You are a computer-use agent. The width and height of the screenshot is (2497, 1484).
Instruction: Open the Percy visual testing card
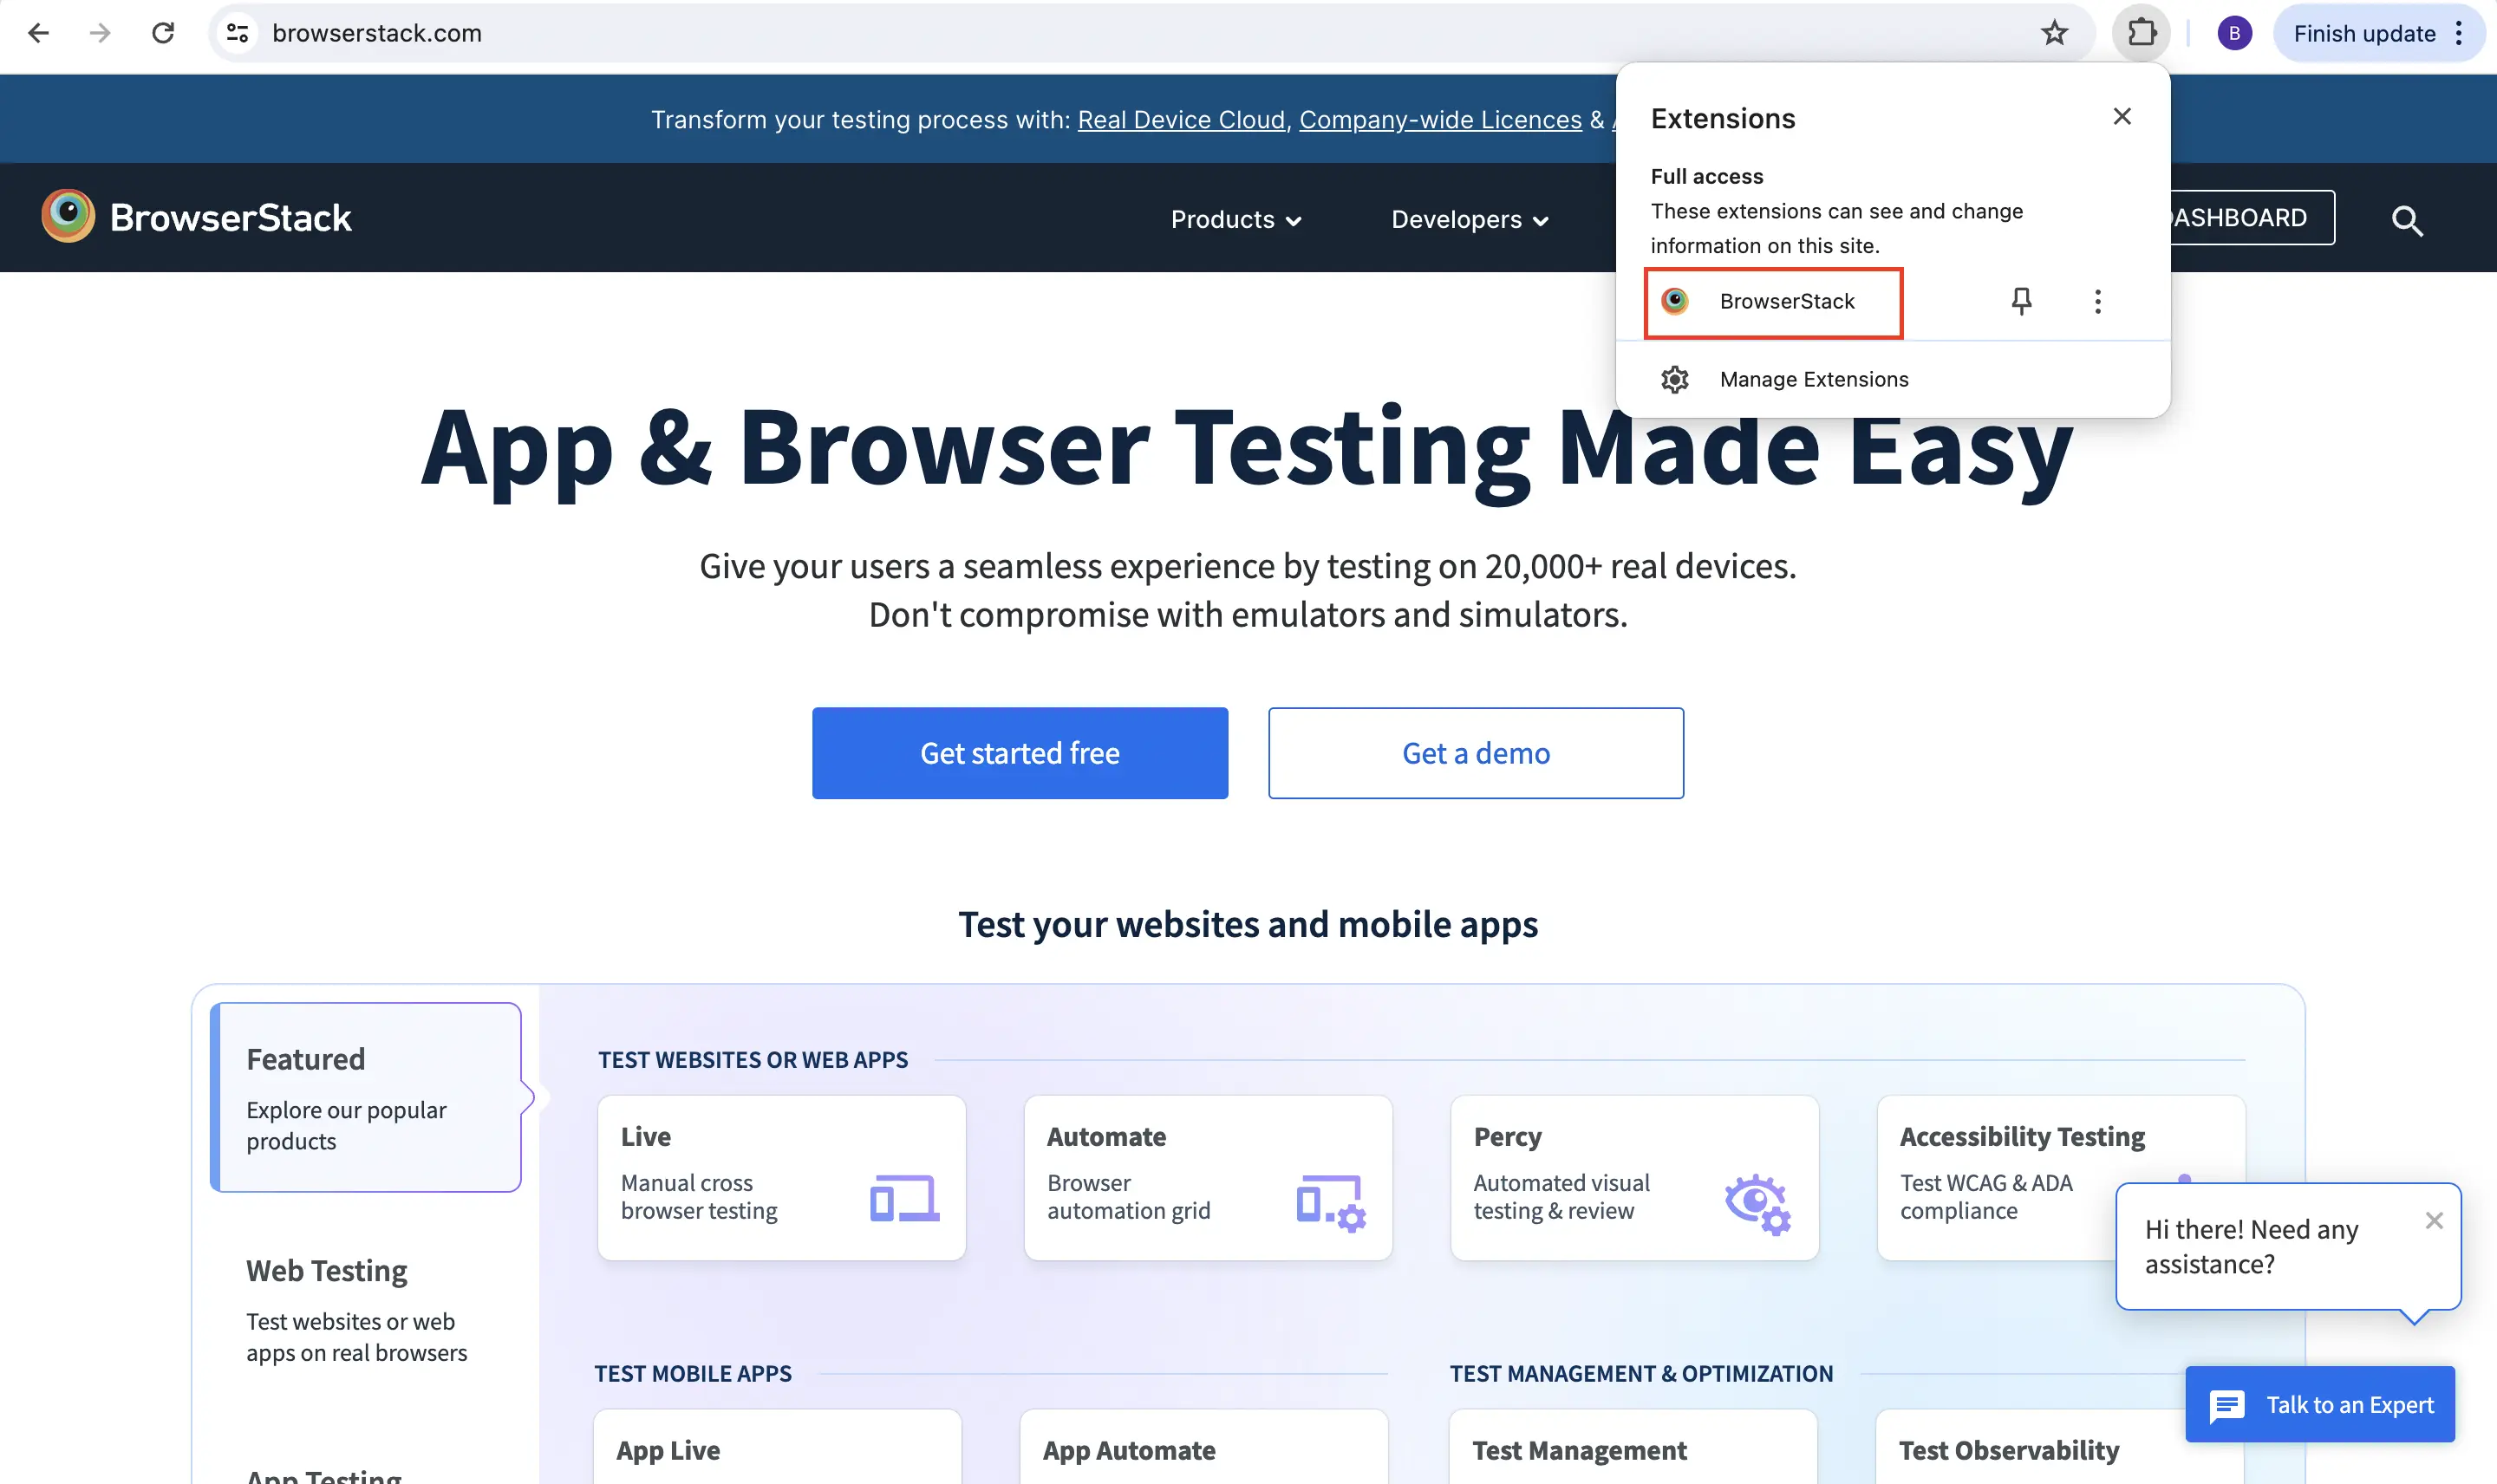coord(1633,1177)
